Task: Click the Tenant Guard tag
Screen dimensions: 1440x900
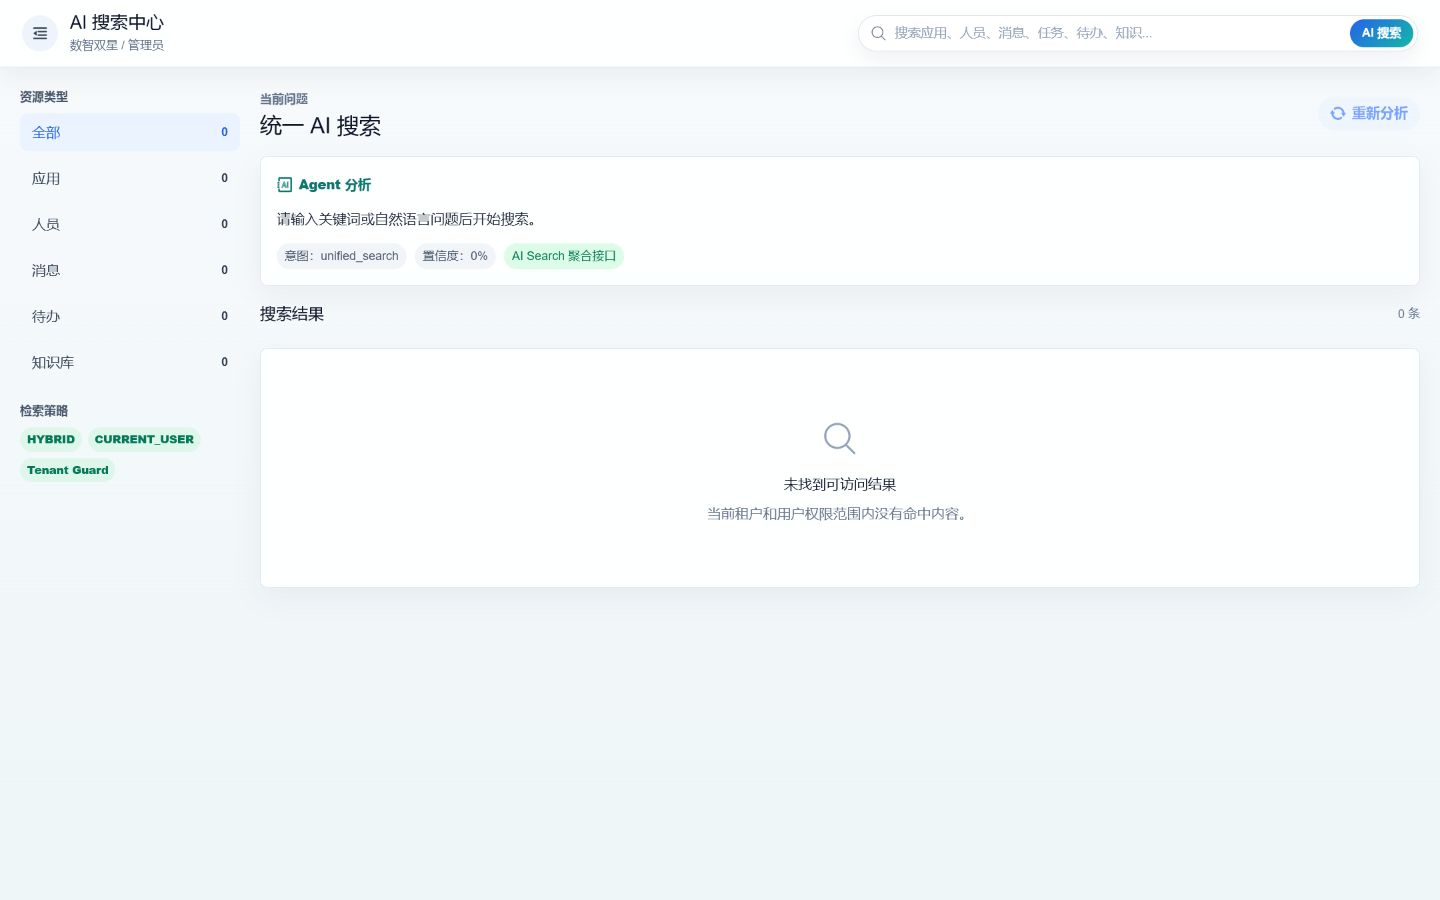Action: click(x=68, y=470)
